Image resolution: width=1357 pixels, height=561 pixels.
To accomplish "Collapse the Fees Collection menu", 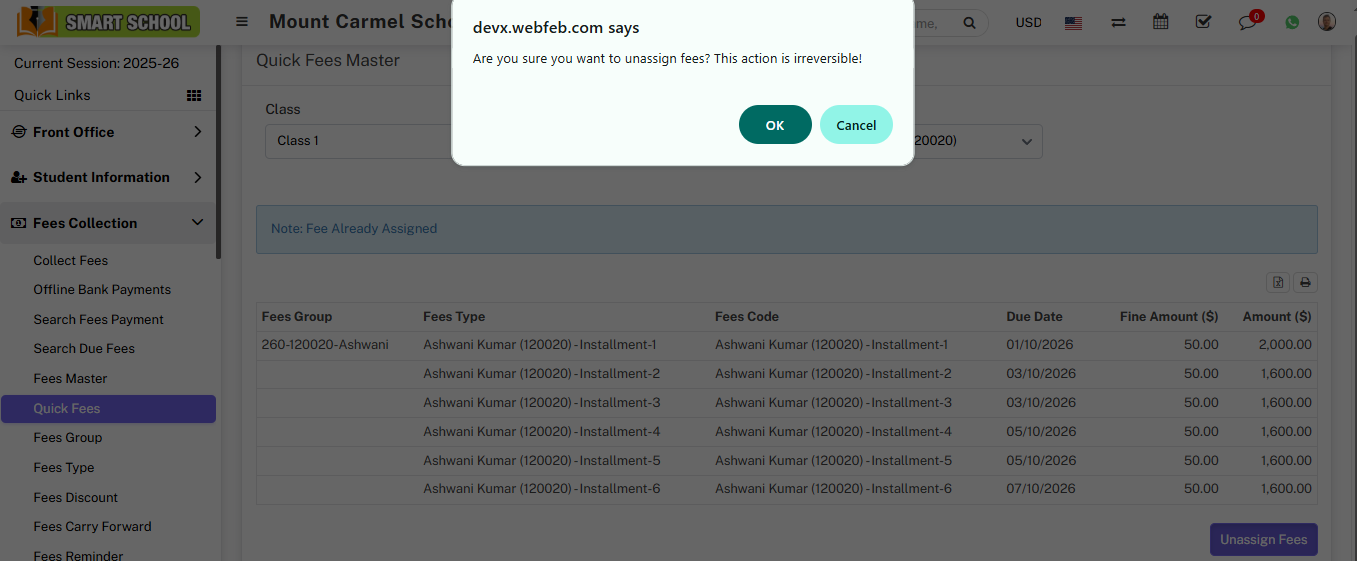I will (x=108, y=223).
